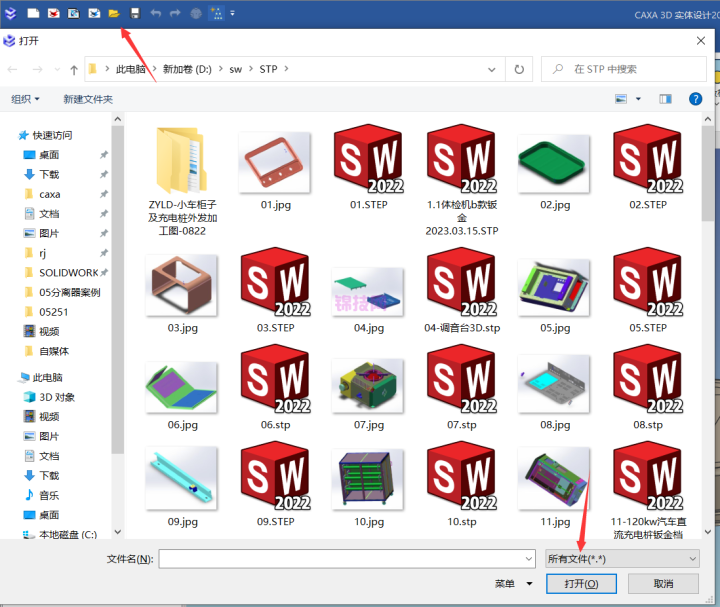Image resolution: width=720 pixels, height=607 pixels.
Task: Click the undo arrow in title toolbar
Action: coord(155,13)
